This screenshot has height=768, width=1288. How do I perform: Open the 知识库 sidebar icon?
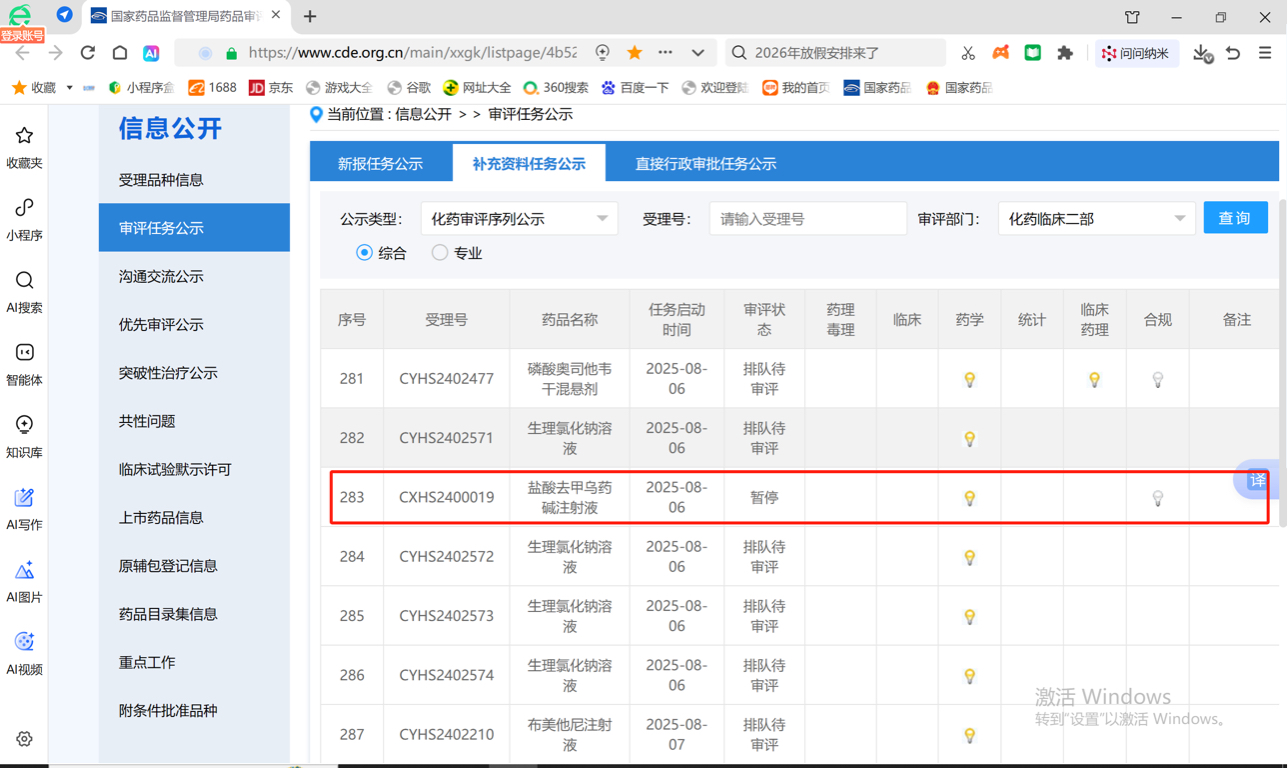pyautogui.click(x=24, y=436)
